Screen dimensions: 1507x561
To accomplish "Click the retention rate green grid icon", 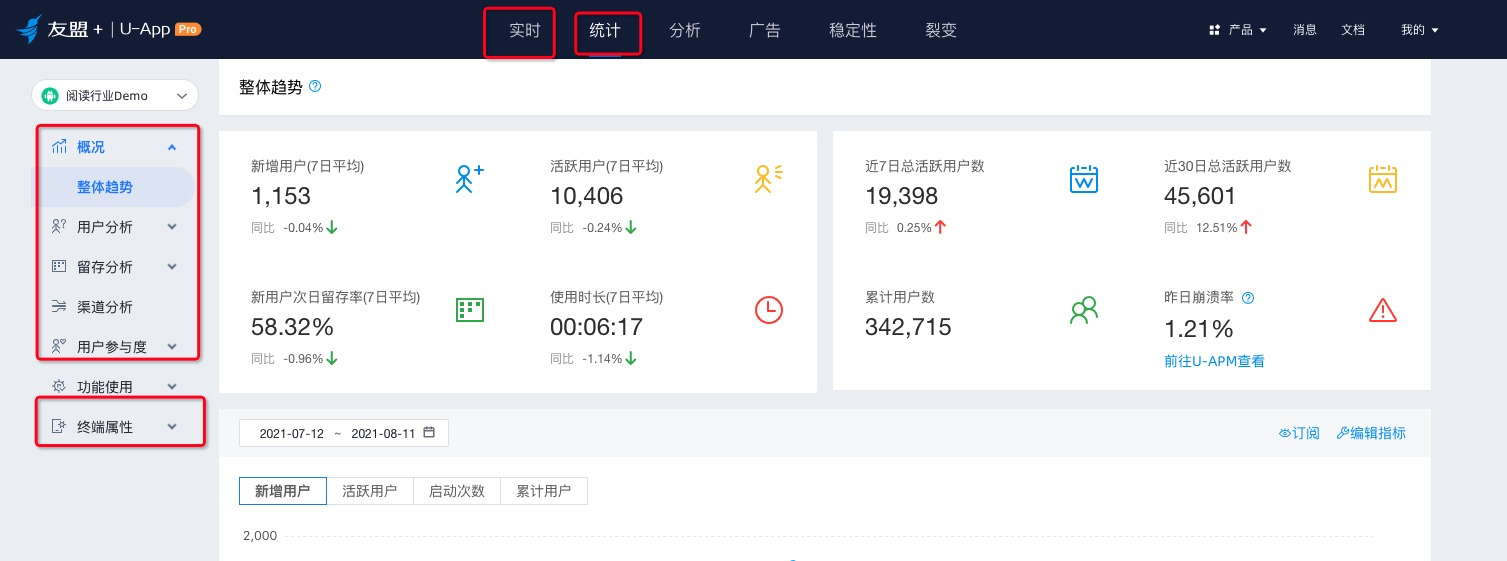I will pyautogui.click(x=469, y=310).
